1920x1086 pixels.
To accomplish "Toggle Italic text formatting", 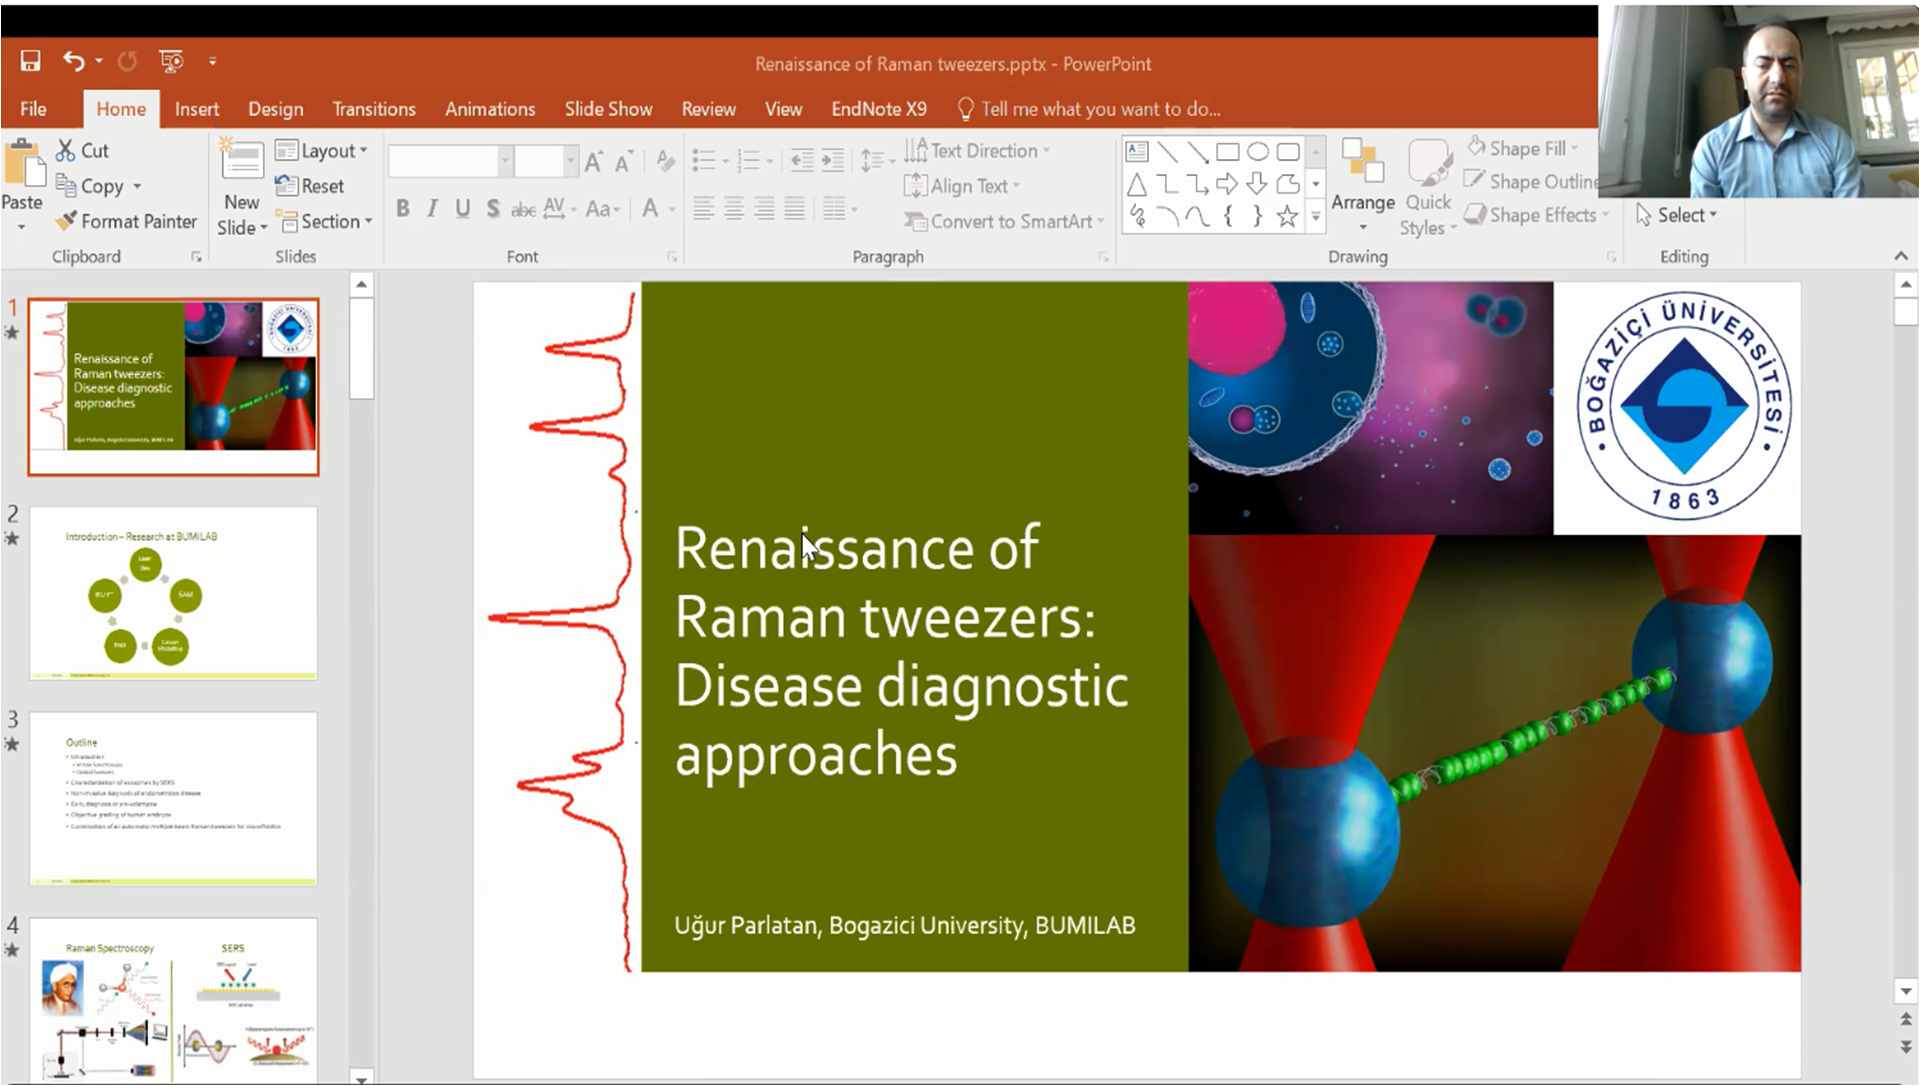I will tap(432, 208).
